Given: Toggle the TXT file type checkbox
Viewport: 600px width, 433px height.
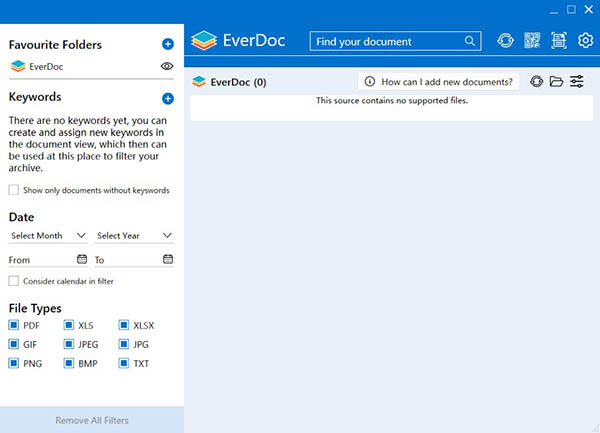Looking at the screenshot, I should 124,363.
